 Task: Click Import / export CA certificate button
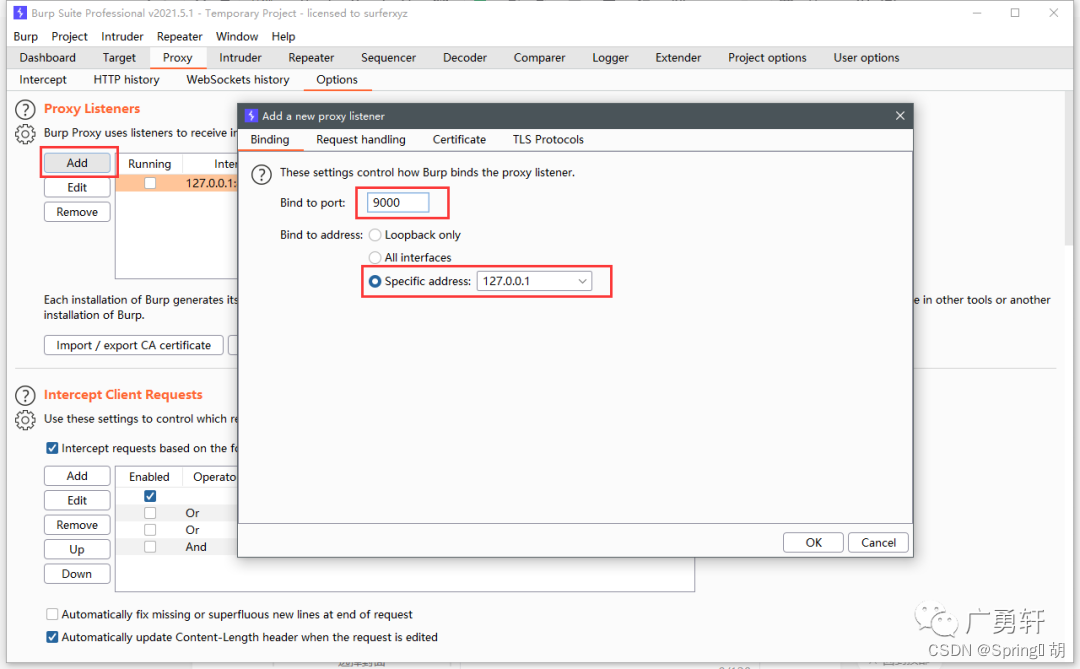tap(134, 345)
